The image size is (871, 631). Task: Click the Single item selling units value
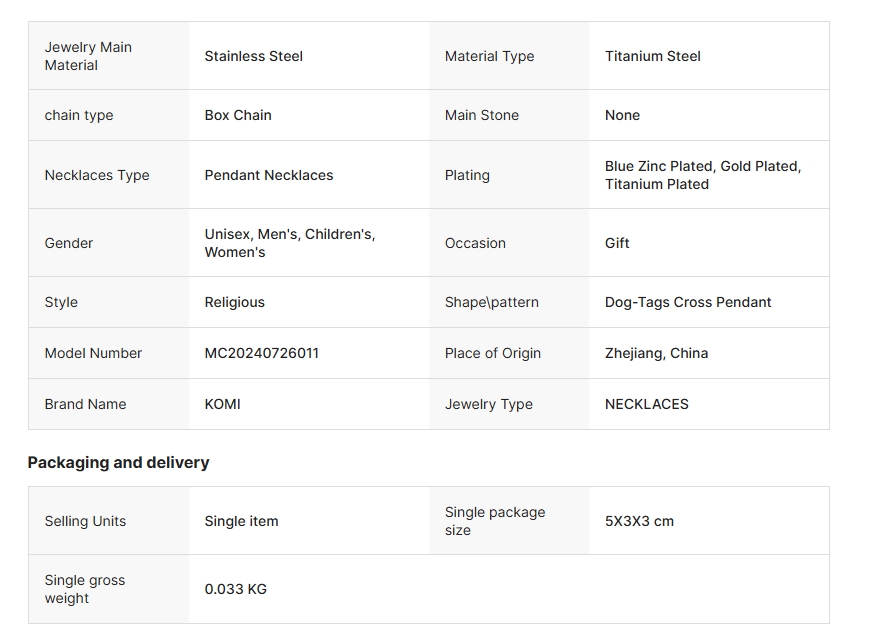242,521
